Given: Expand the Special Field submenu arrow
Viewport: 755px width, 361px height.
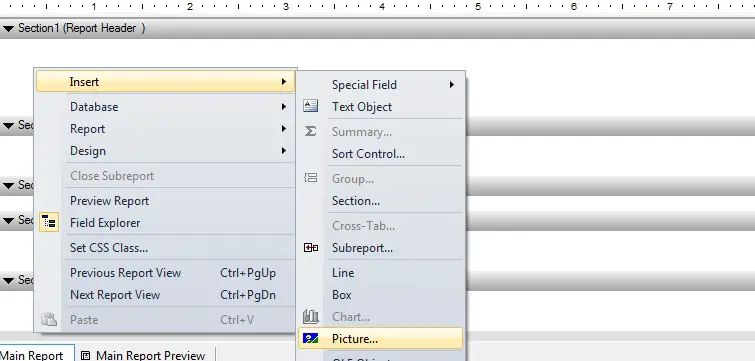Looking at the screenshot, I should click(x=452, y=85).
